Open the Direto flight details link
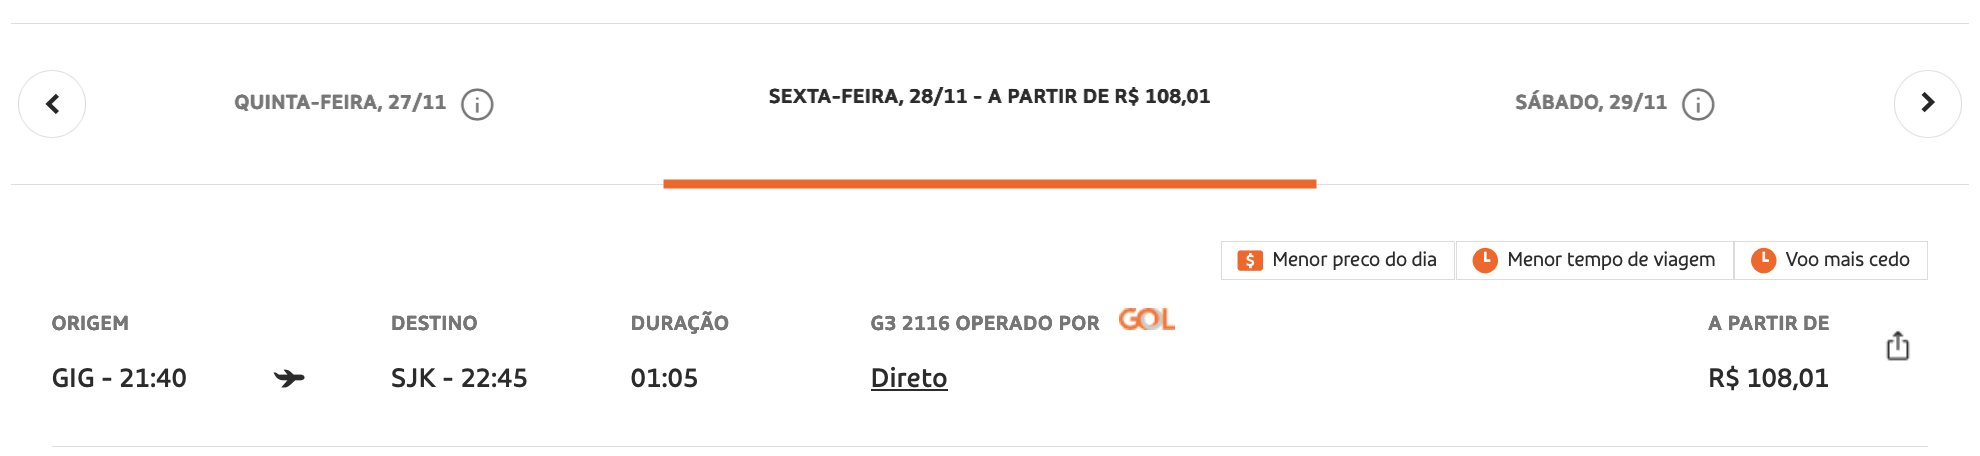Screen dimensions: 1980x456 (908, 378)
